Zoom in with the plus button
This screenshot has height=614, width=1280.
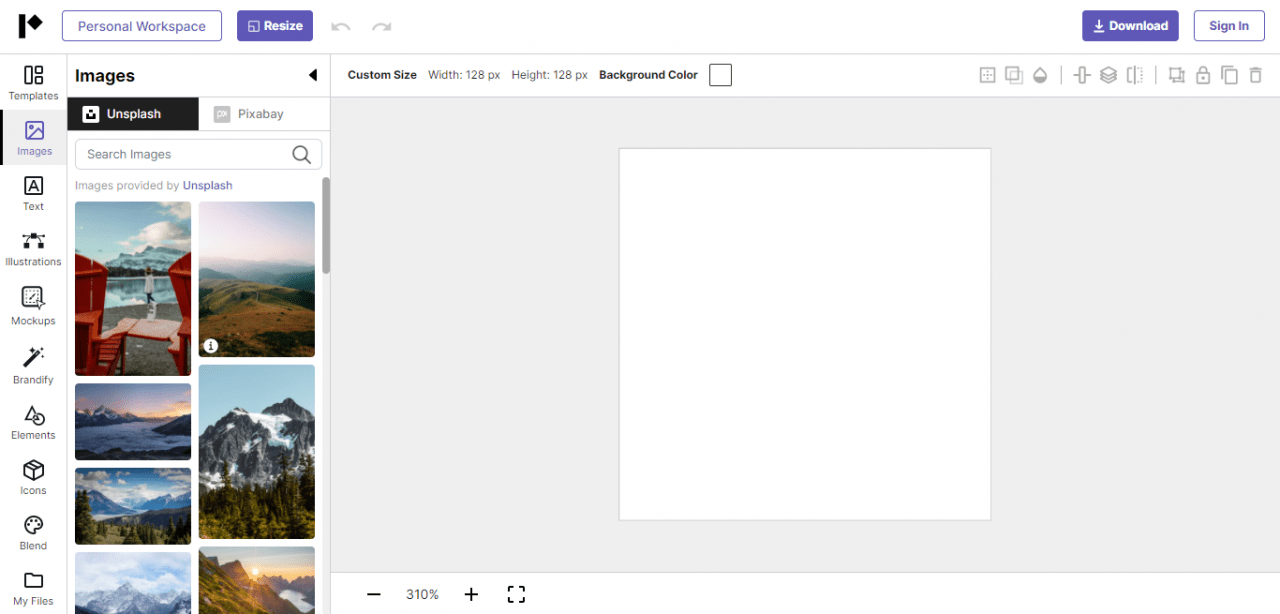point(471,594)
